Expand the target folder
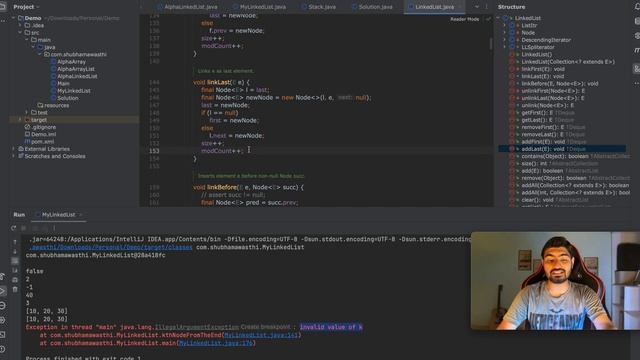 [20, 120]
